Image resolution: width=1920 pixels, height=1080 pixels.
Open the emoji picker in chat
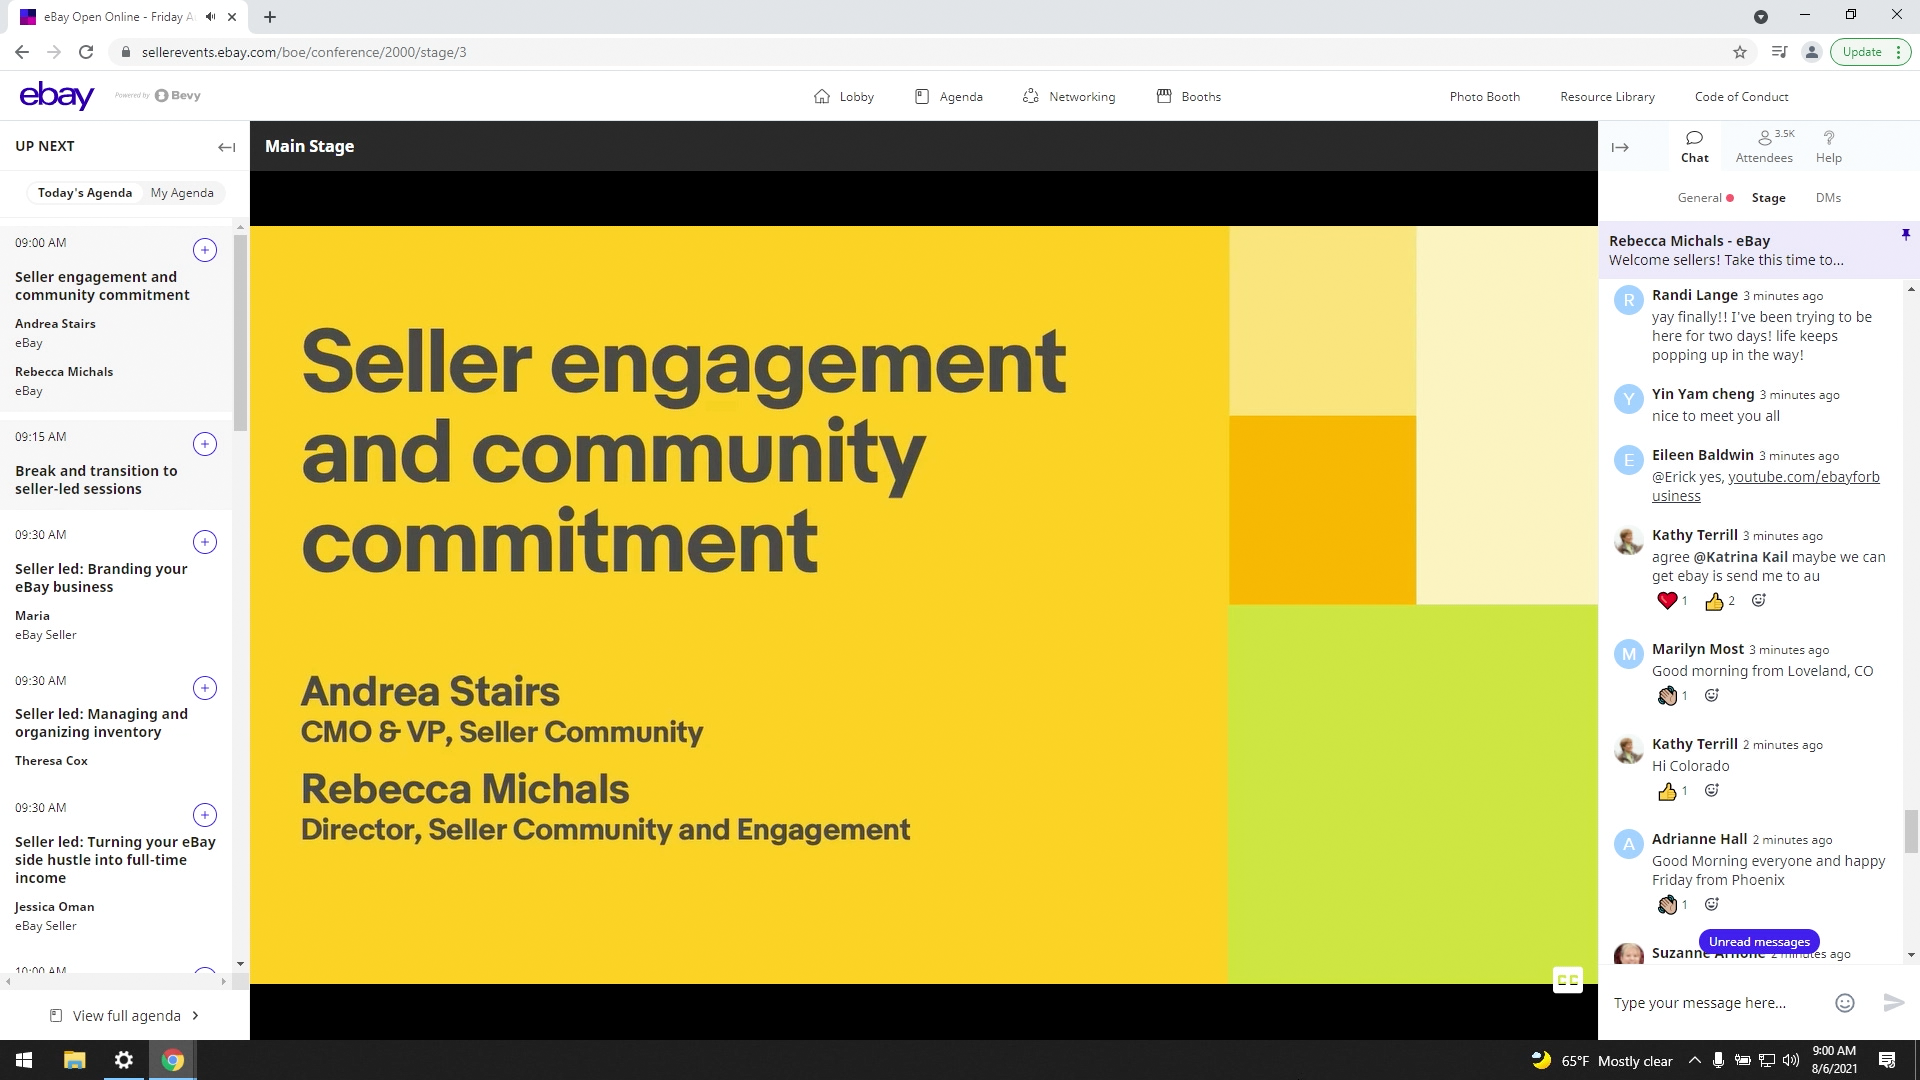(x=1845, y=1003)
